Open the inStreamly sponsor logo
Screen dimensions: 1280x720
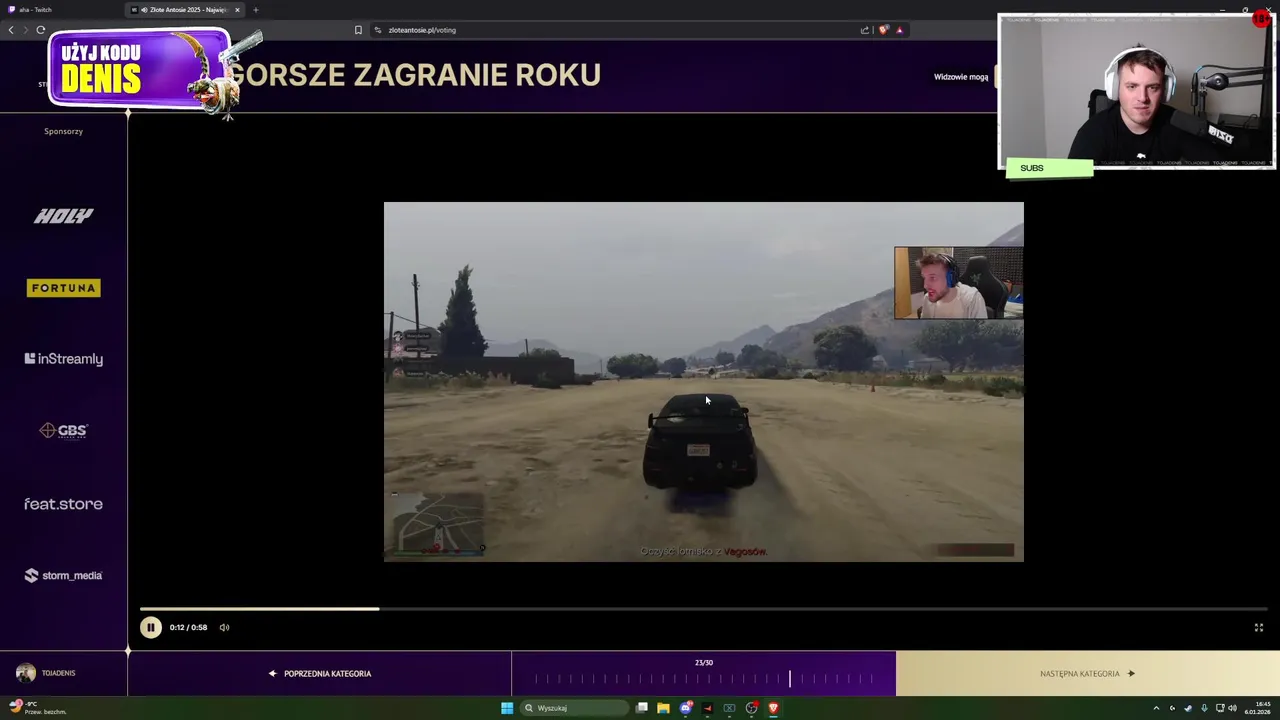pyautogui.click(x=63, y=359)
